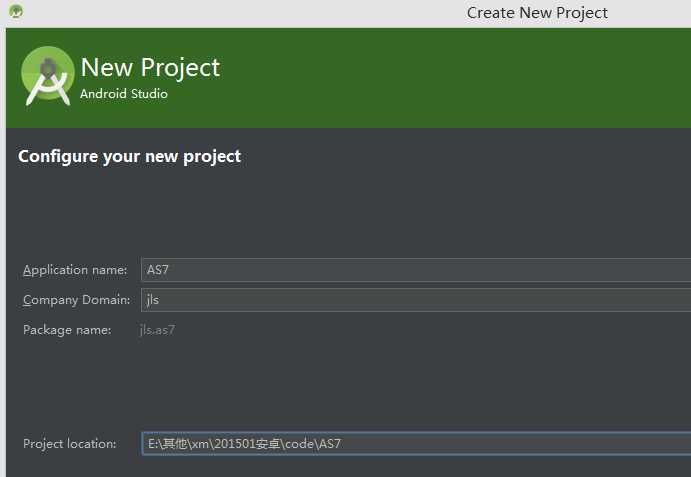
Task: Click the Android Studio logo in green header
Action: 48,76
